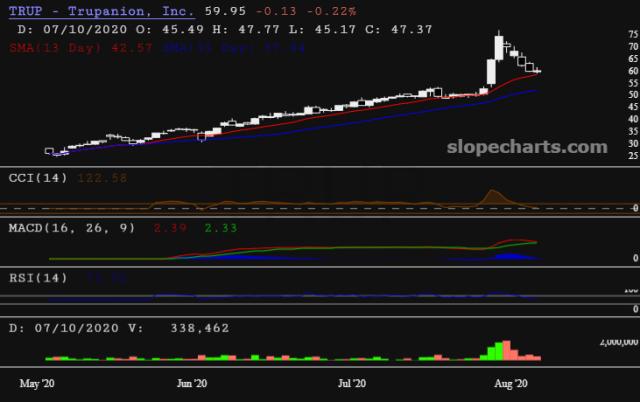Click the 2,000,000 volume axis label

coord(619,342)
